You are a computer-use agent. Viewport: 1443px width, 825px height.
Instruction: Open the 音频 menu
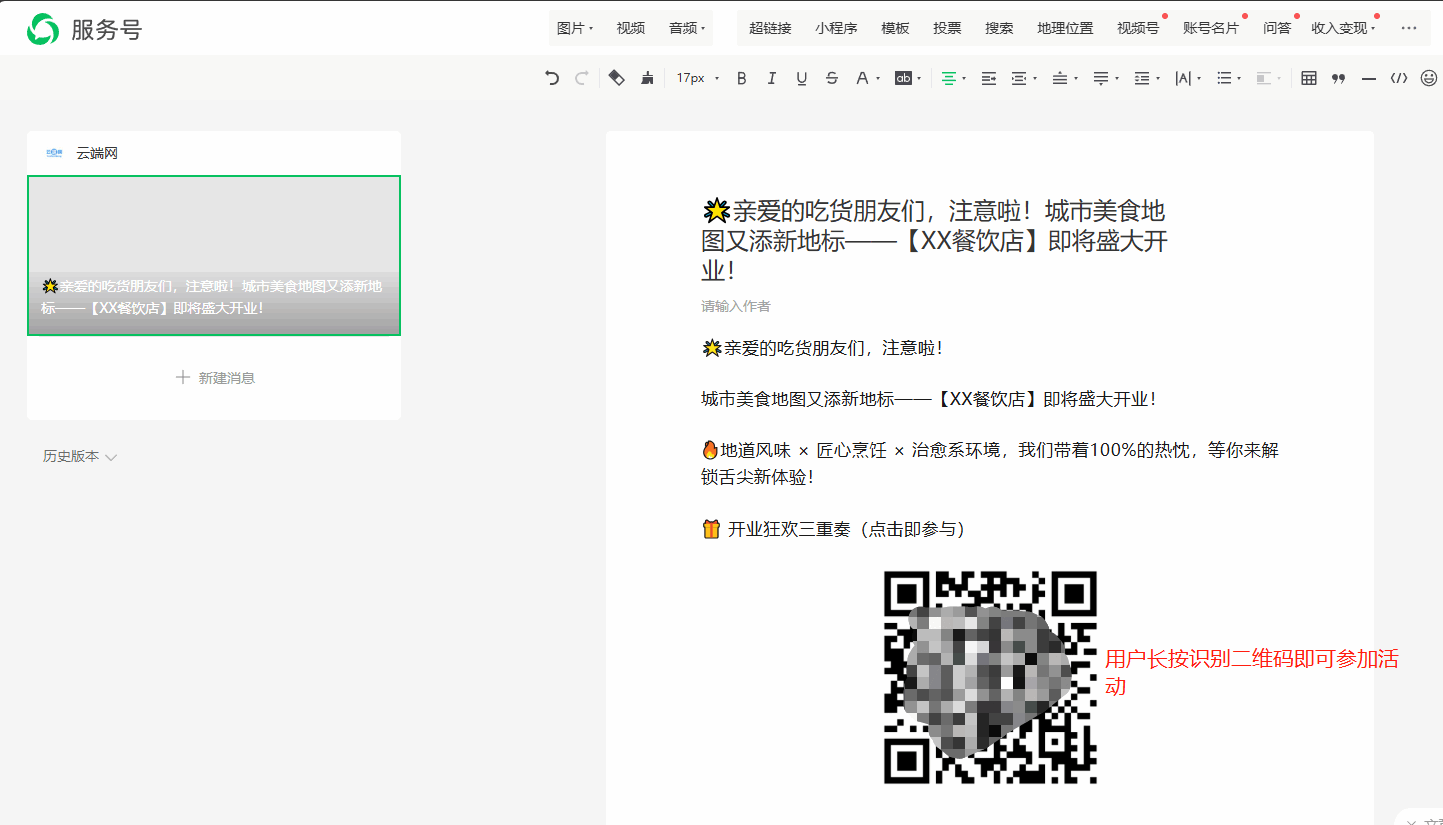pyautogui.click(x=687, y=28)
